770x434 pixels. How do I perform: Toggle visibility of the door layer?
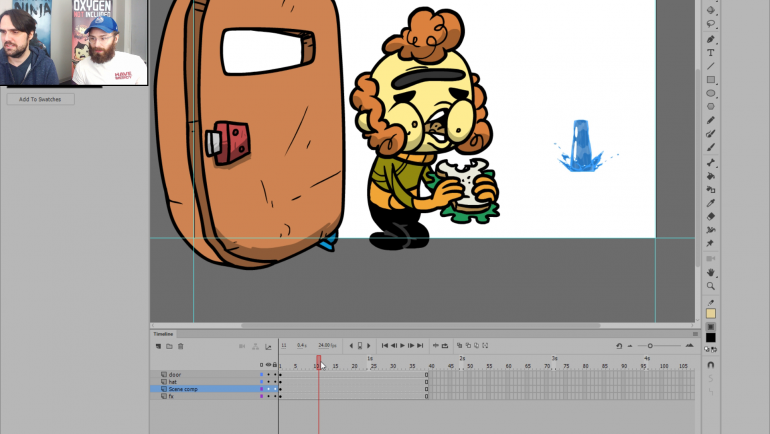268,375
